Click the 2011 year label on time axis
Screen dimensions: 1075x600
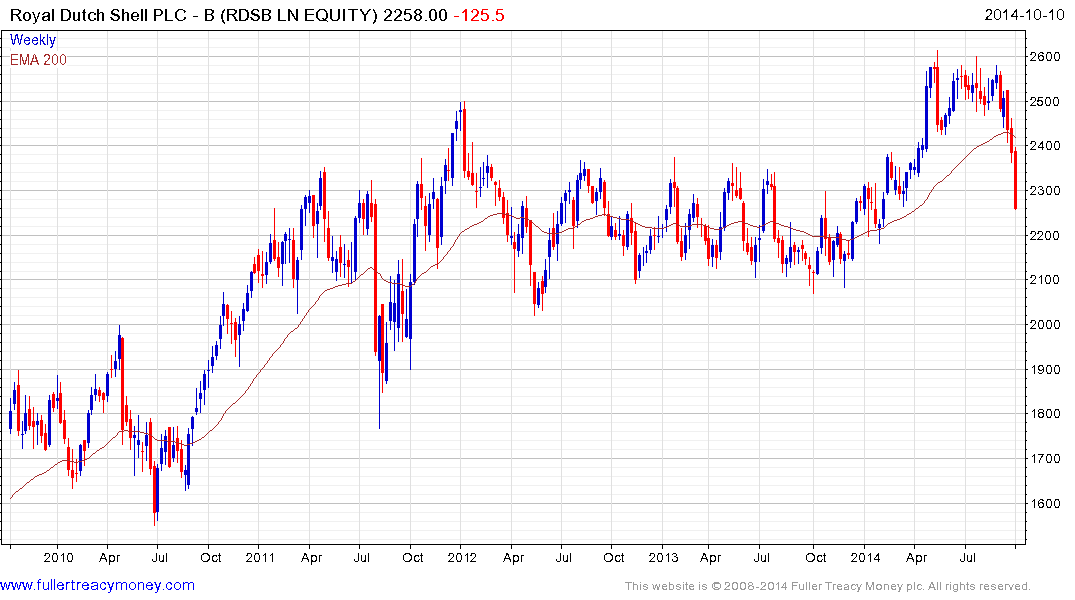coord(260,557)
